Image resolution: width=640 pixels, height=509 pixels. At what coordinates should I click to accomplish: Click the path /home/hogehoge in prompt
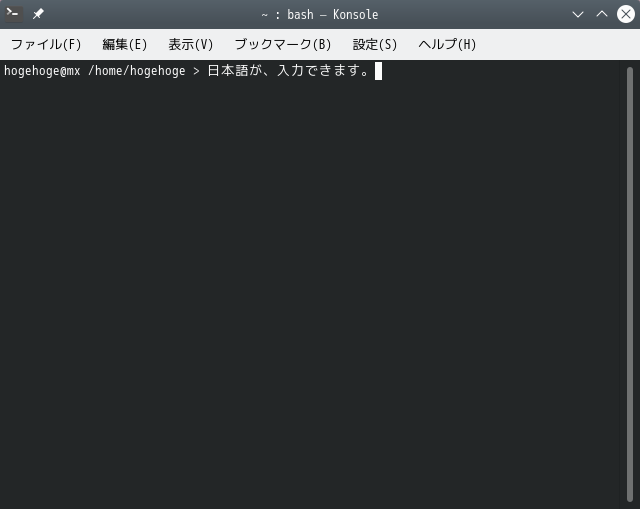tap(137, 71)
